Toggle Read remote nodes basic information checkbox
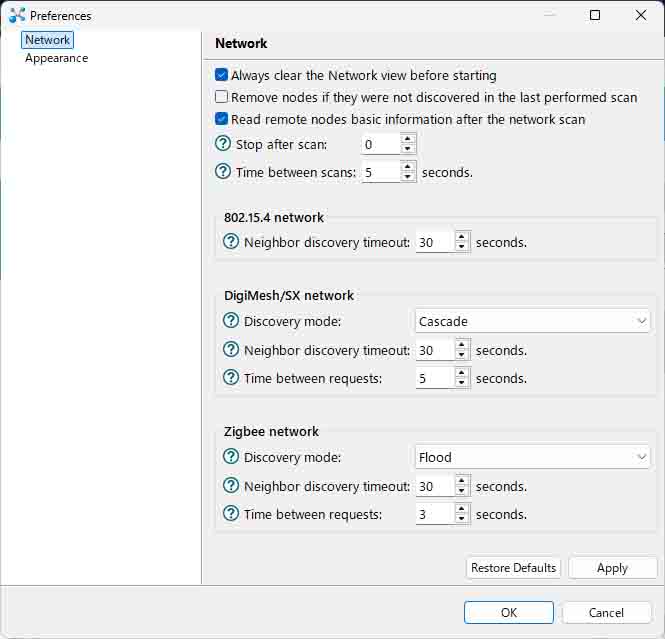Image resolution: width=665 pixels, height=639 pixels. [221, 119]
